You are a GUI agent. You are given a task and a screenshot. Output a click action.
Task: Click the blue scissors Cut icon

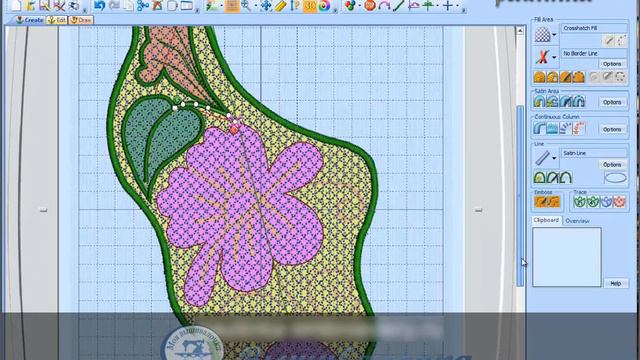coord(142,5)
